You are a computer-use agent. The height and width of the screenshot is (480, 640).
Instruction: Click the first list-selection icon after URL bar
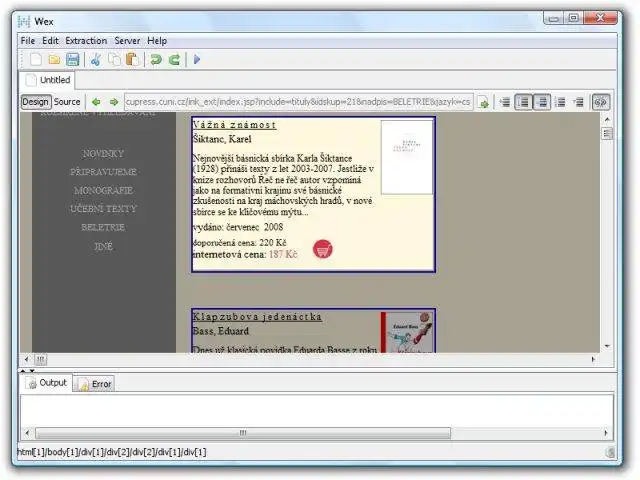point(504,102)
